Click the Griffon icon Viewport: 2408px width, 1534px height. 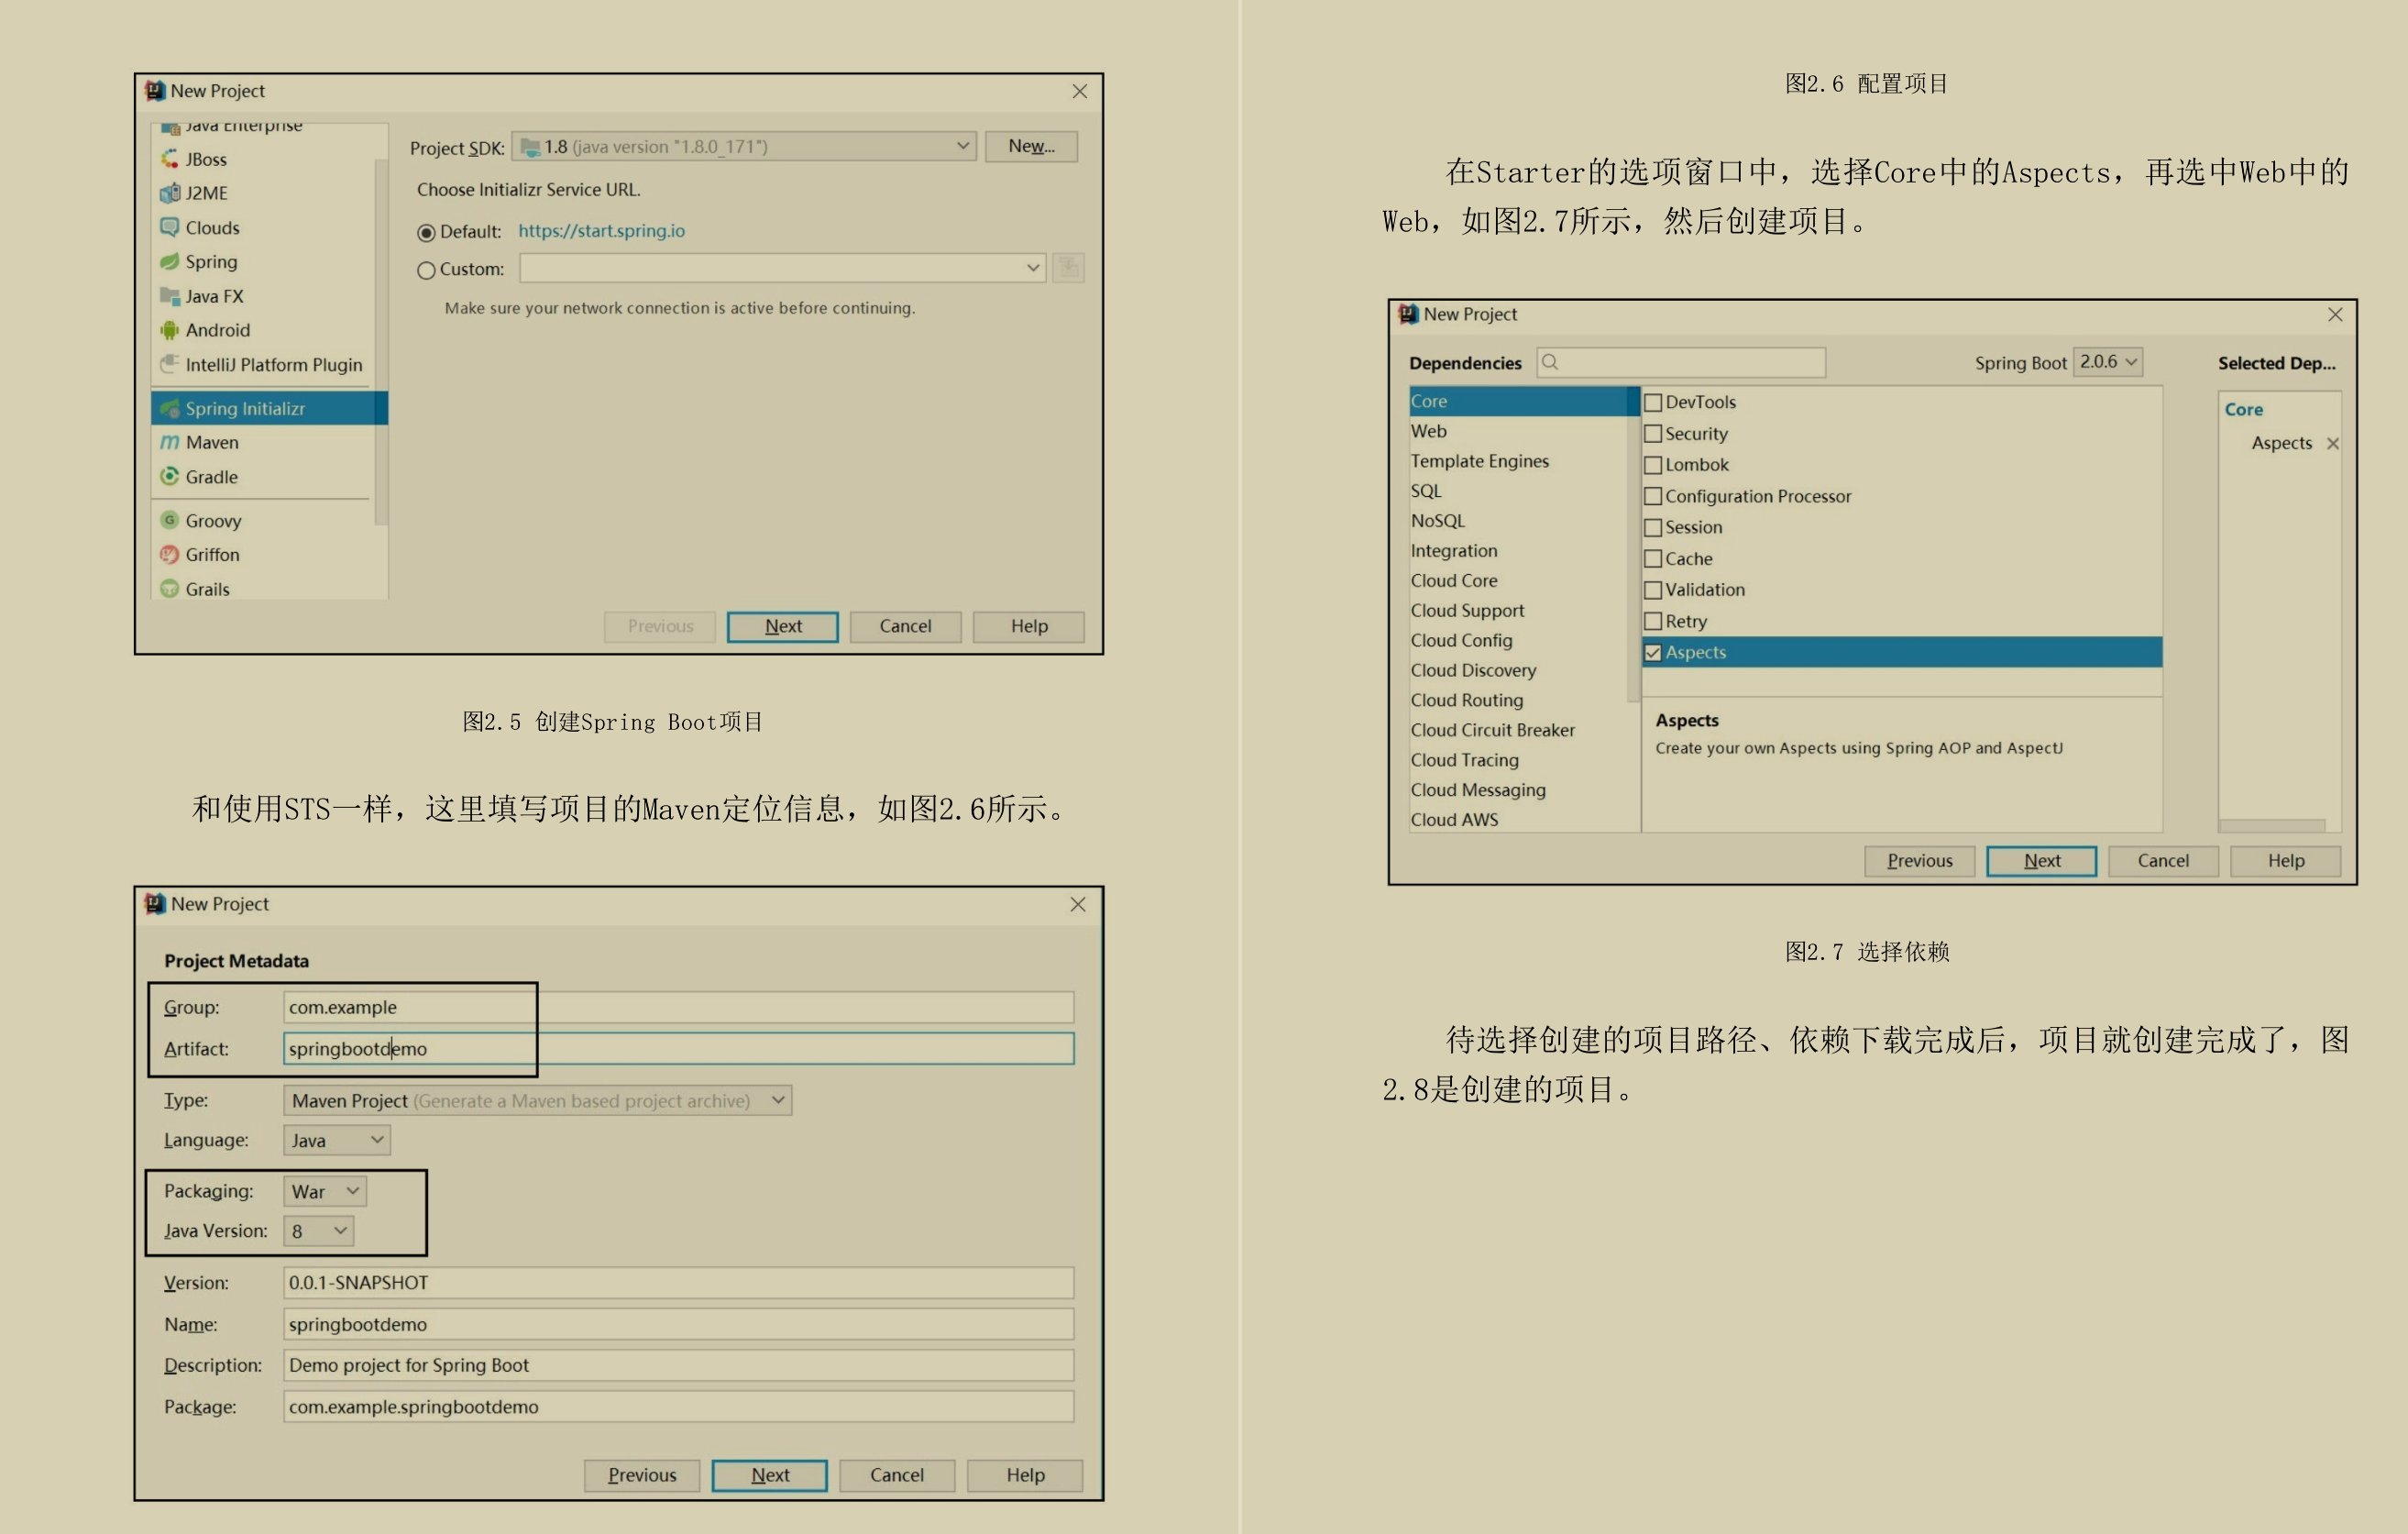point(170,554)
